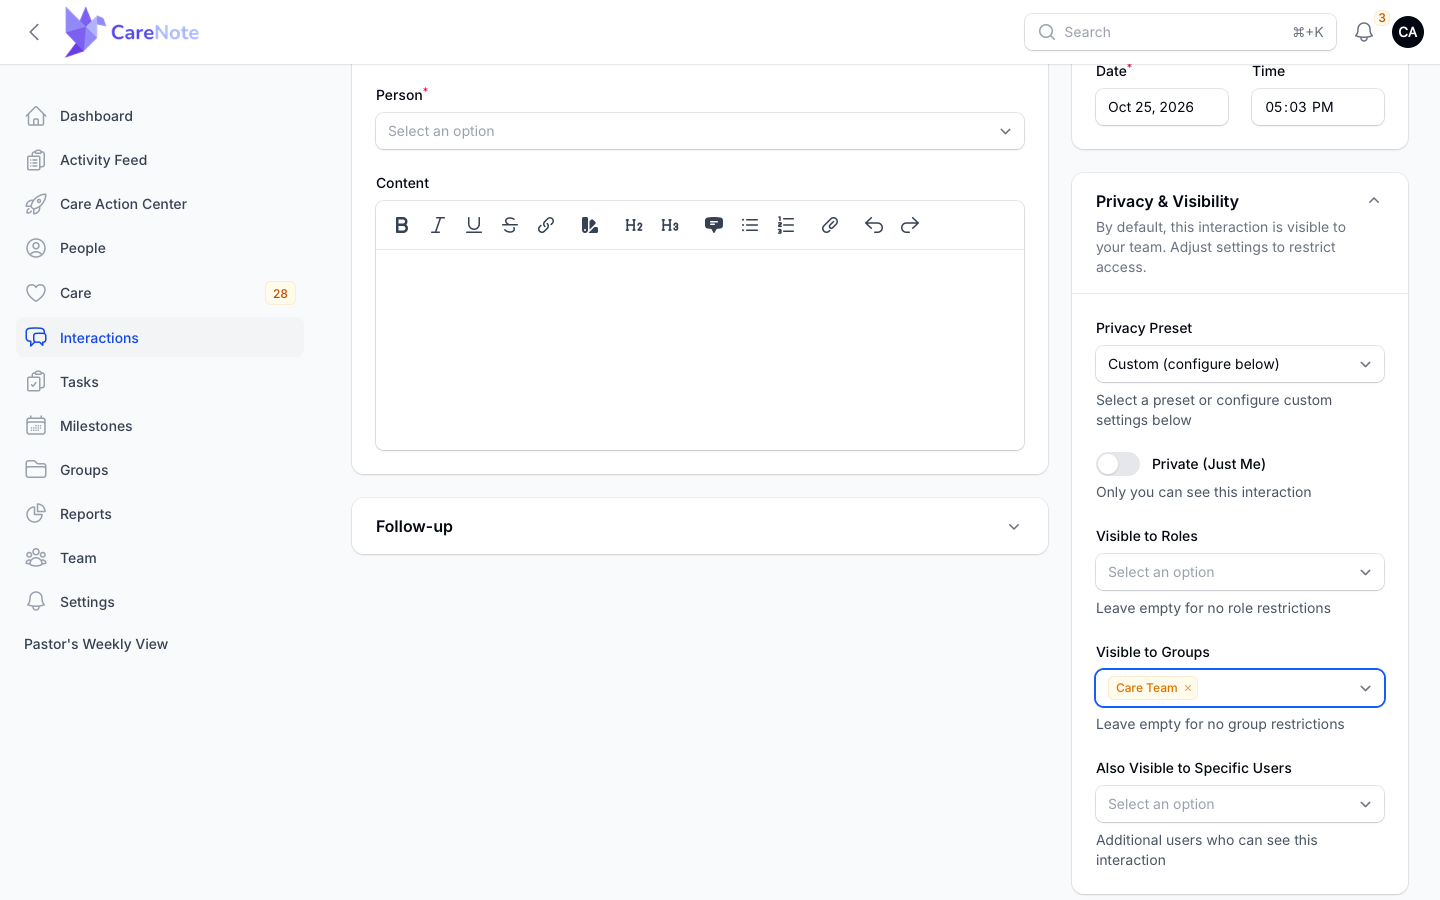The image size is (1440, 900).
Task: Open Pastor's Weekly View link
Action: click(x=96, y=644)
